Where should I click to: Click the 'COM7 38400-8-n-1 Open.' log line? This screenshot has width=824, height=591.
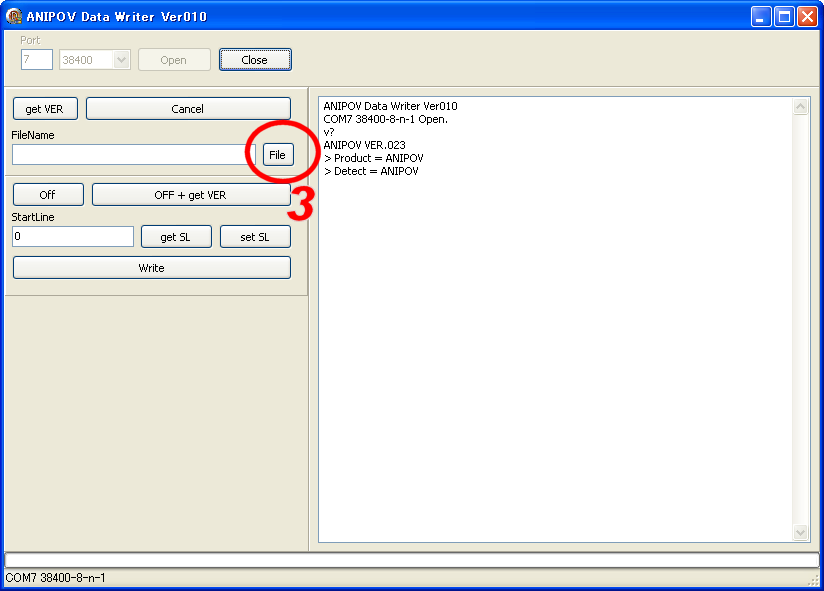click(385, 119)
